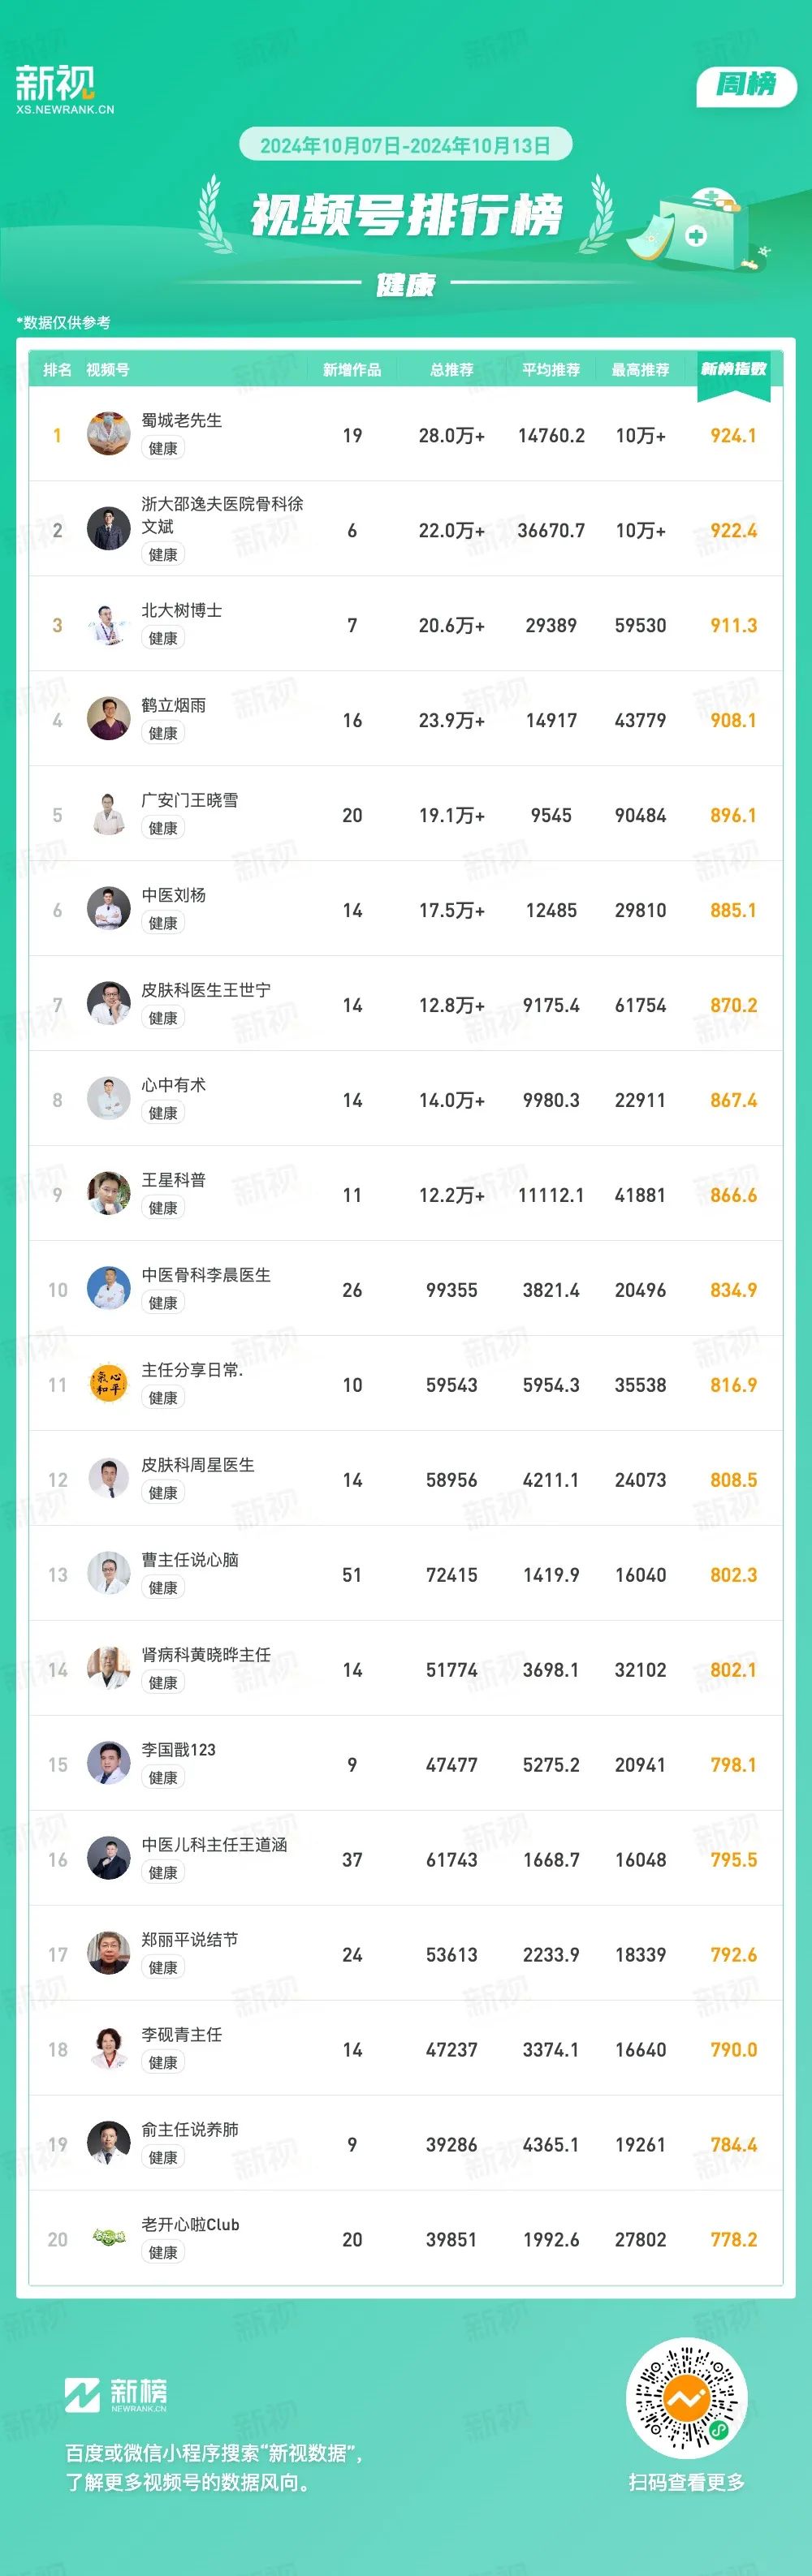The image size is (812, 2576).
Task: Click the 924.1 index score
Action: pos(733,435)
